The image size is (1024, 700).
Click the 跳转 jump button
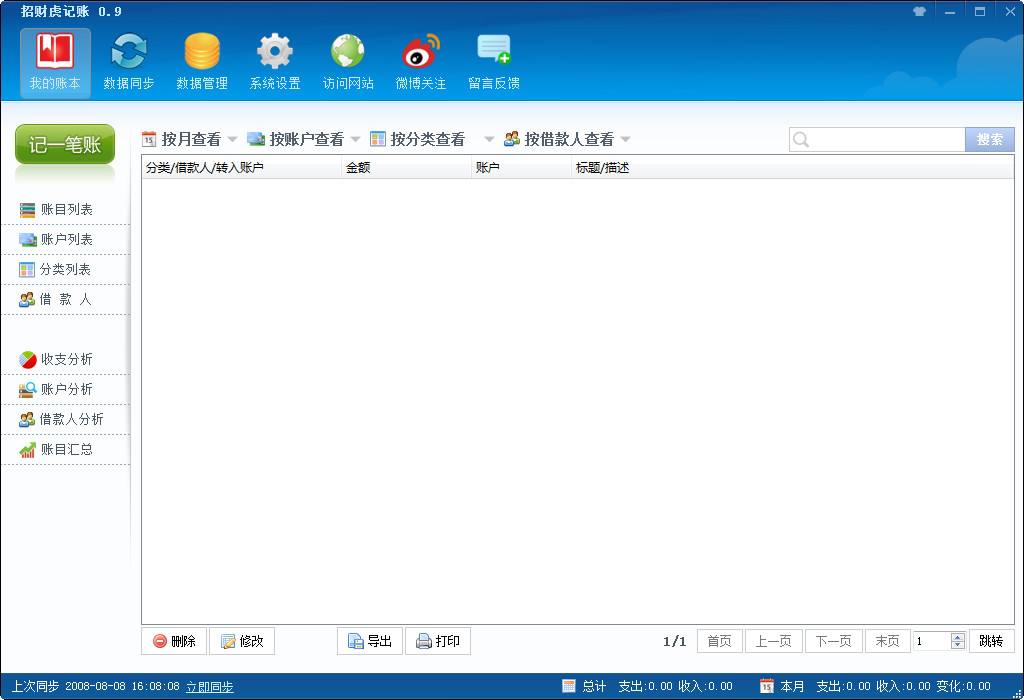(991, 641)
